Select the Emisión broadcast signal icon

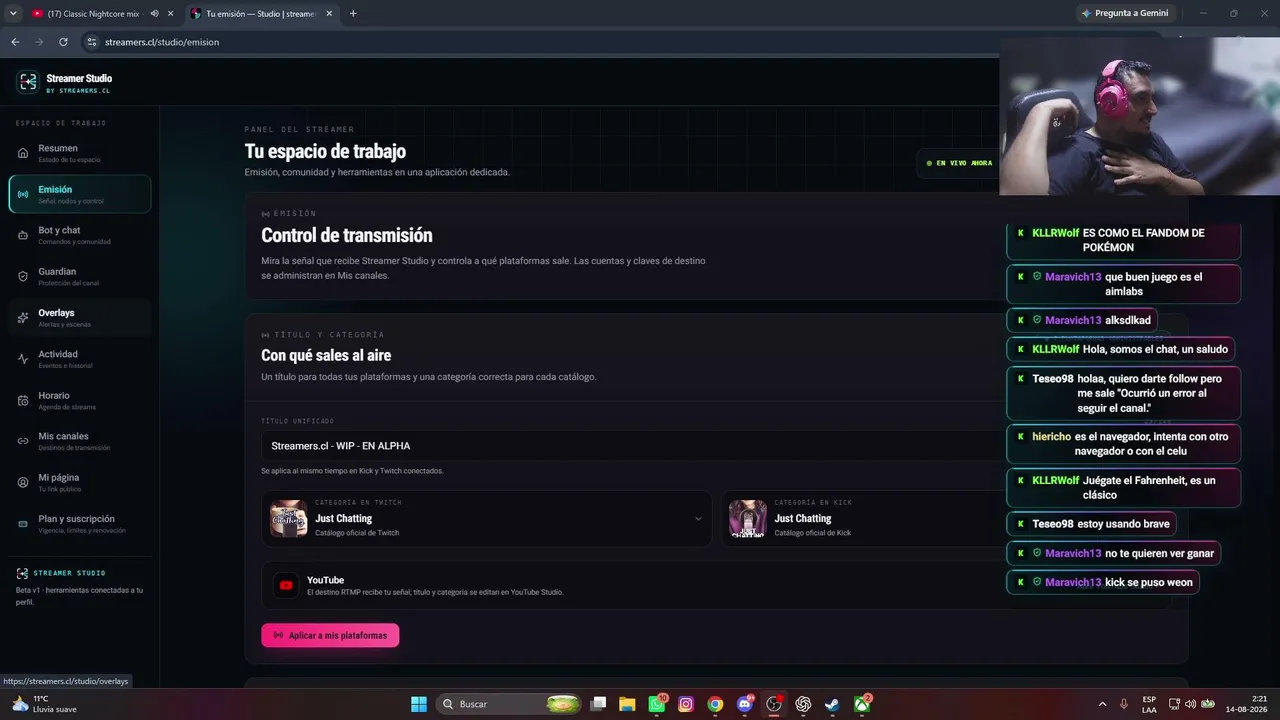(x=23, y=194)
